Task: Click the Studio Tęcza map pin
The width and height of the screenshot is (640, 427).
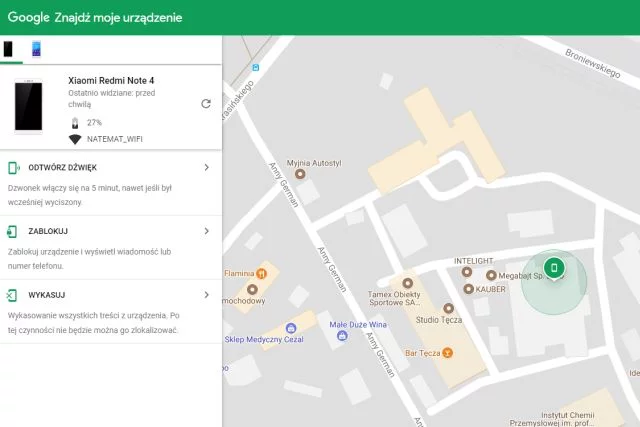Action: click(x=449, y=308)
